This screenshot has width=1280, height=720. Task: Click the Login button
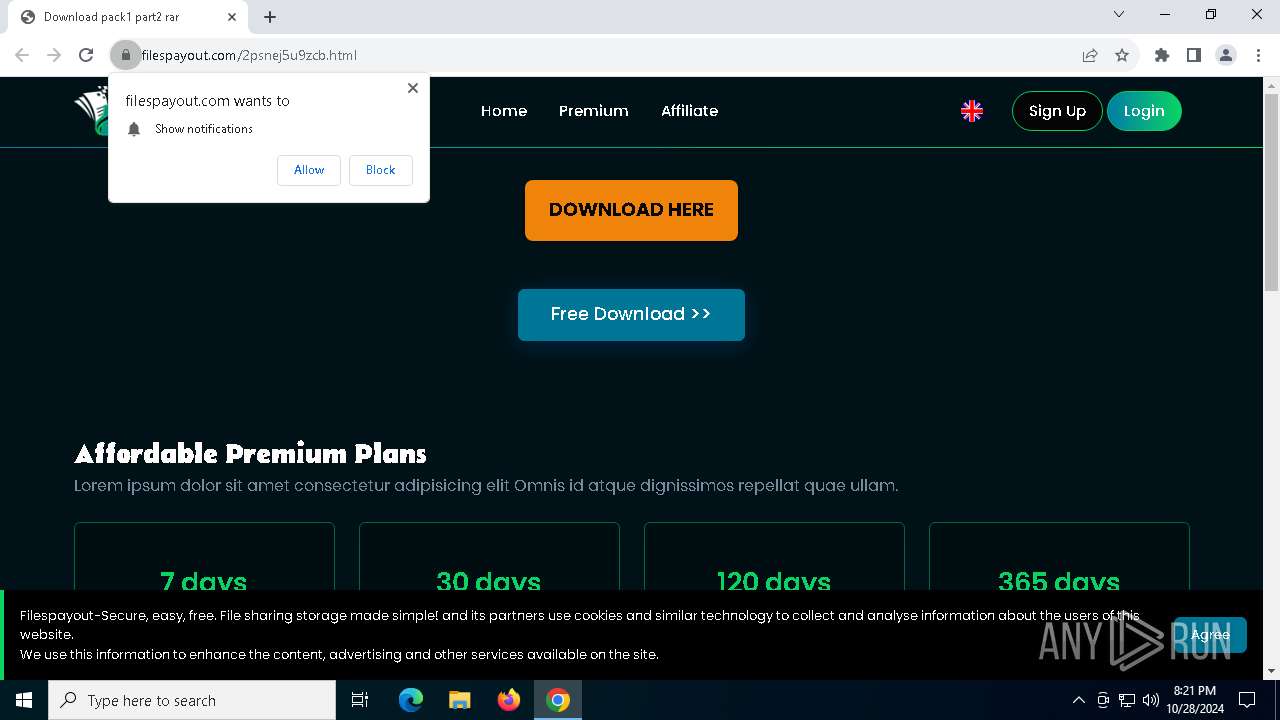(1144, 111)
